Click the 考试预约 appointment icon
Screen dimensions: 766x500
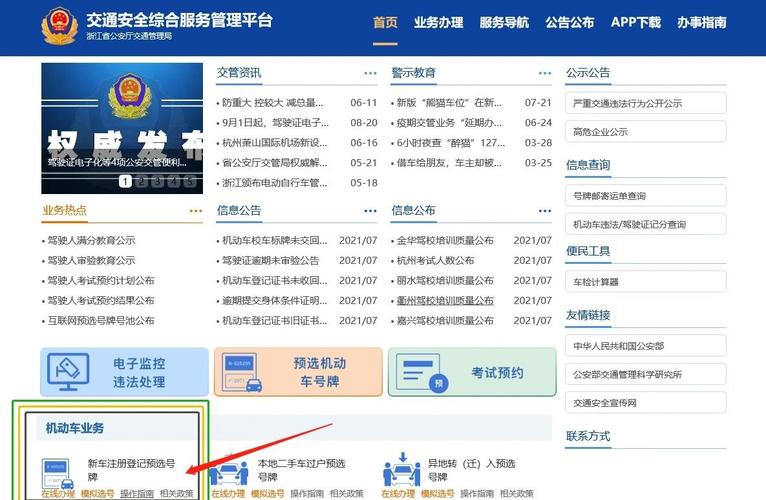click(422, 372)
